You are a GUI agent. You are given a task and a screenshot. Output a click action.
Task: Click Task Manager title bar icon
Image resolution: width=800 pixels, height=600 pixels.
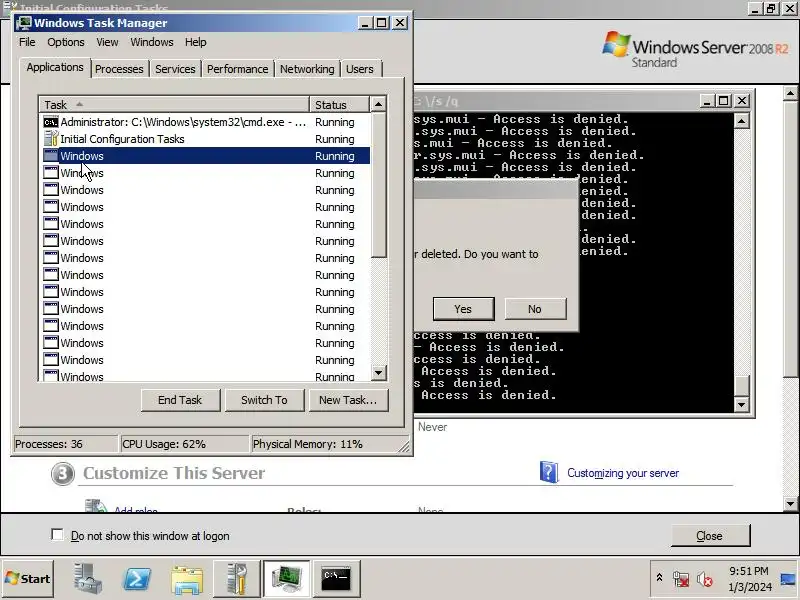23,23
